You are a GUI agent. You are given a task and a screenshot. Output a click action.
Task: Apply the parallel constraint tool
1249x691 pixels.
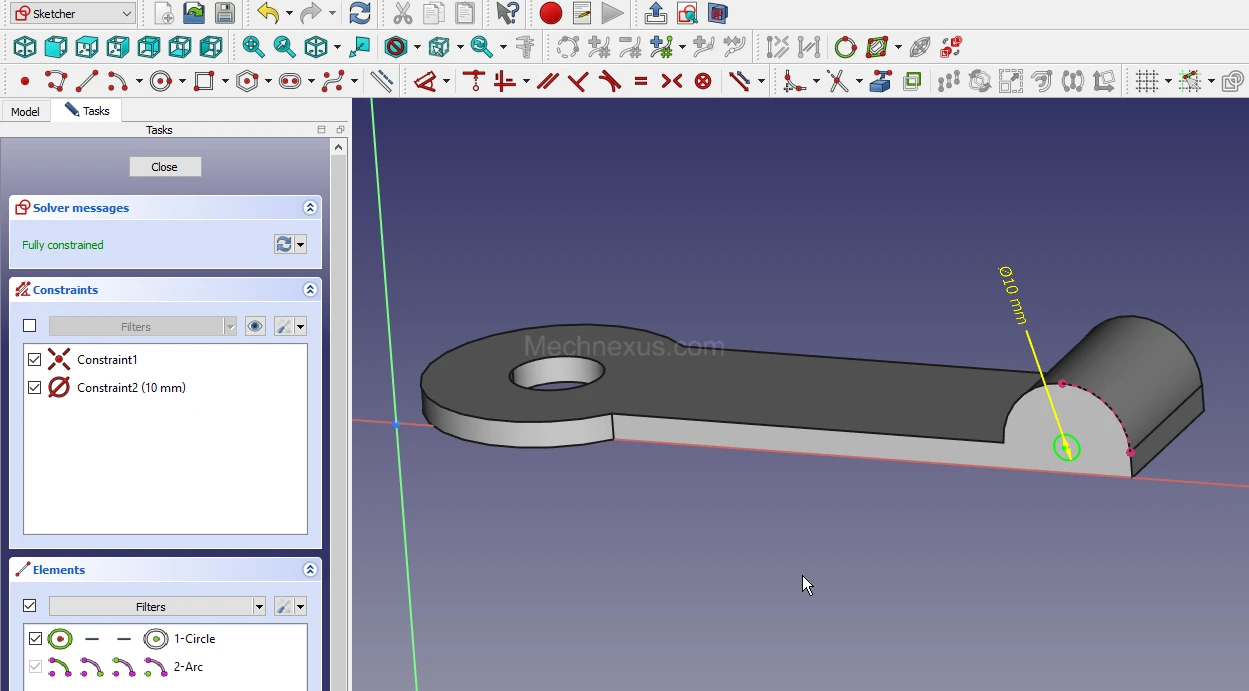tap(547, 81)
